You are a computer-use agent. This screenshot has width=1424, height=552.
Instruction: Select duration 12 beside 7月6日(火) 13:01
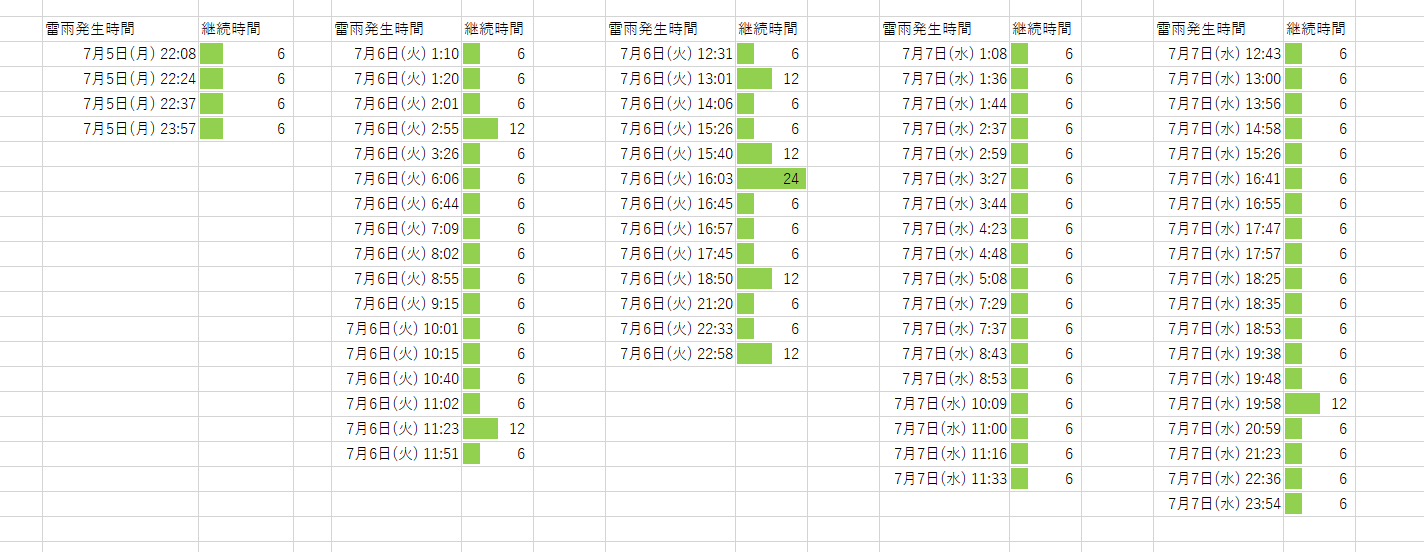coord(771,79)
